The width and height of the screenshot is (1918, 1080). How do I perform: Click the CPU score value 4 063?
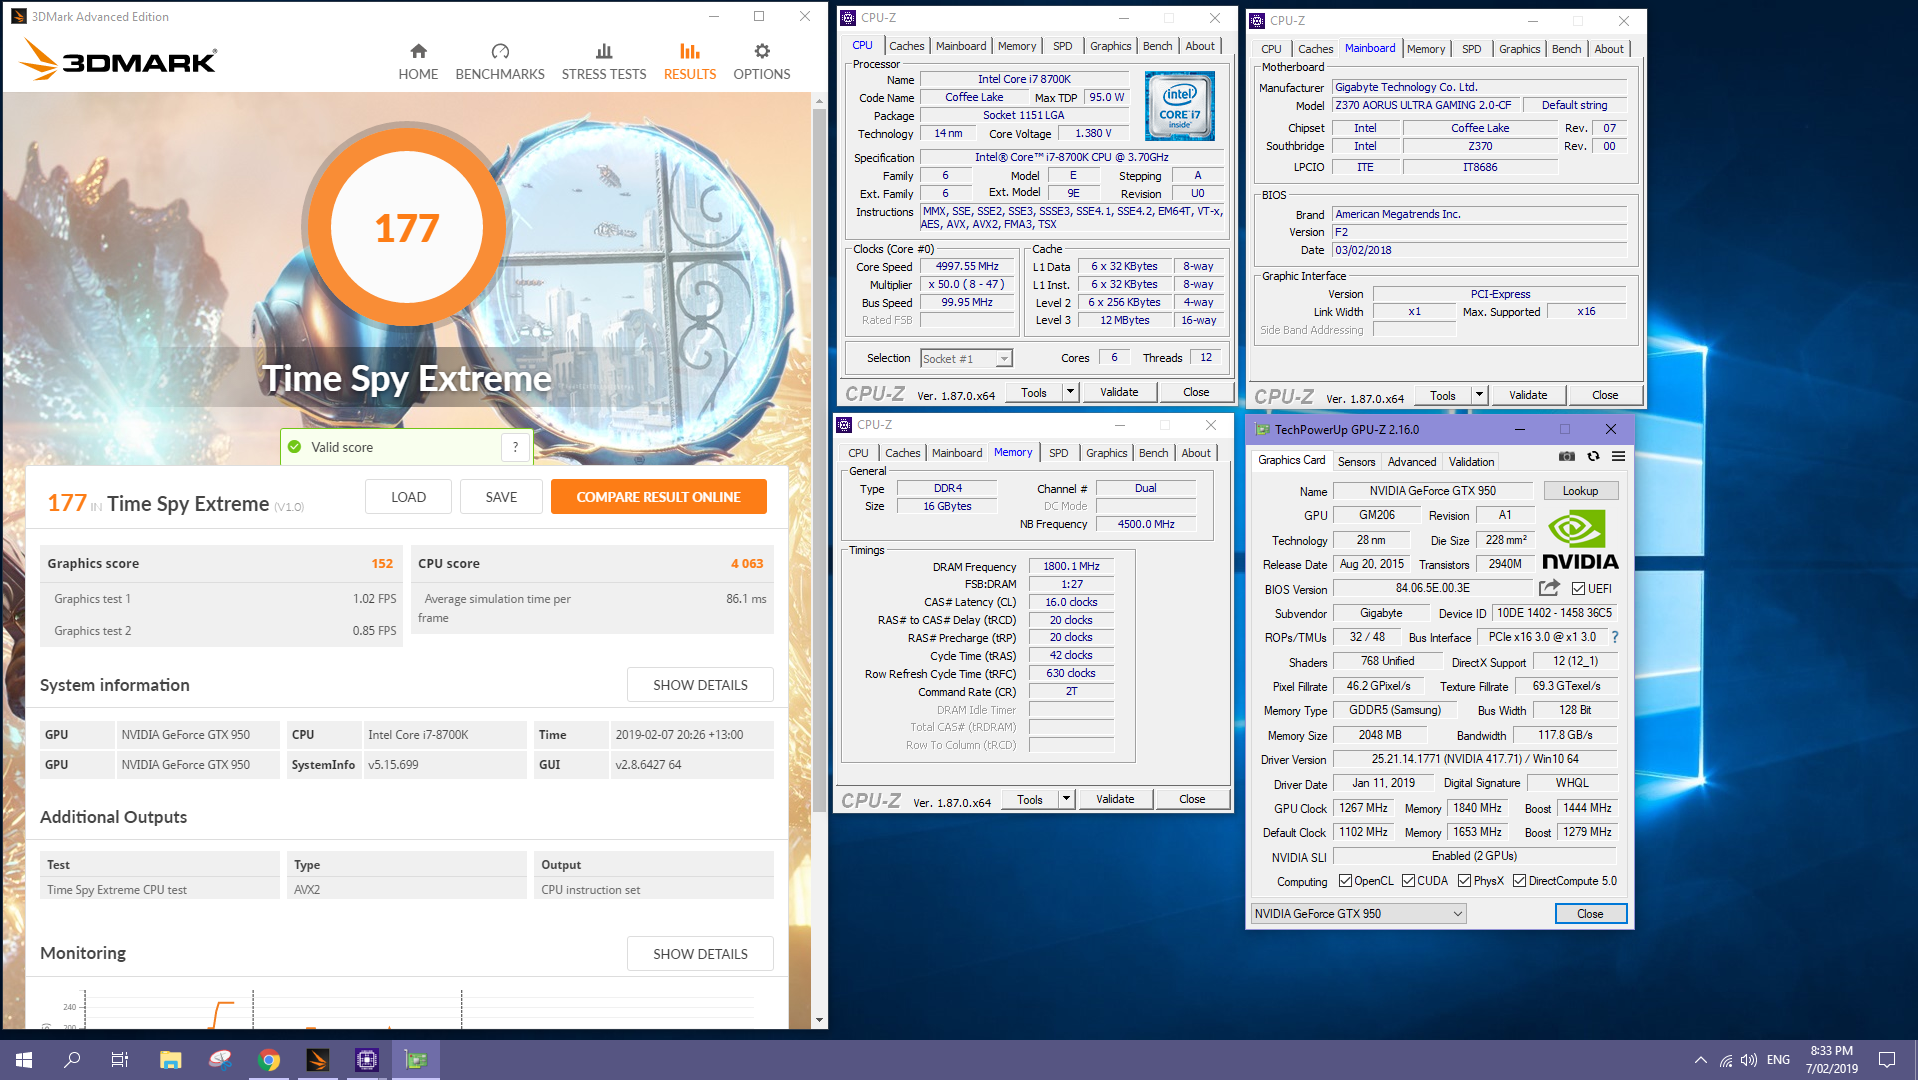[x=746, y=563]
